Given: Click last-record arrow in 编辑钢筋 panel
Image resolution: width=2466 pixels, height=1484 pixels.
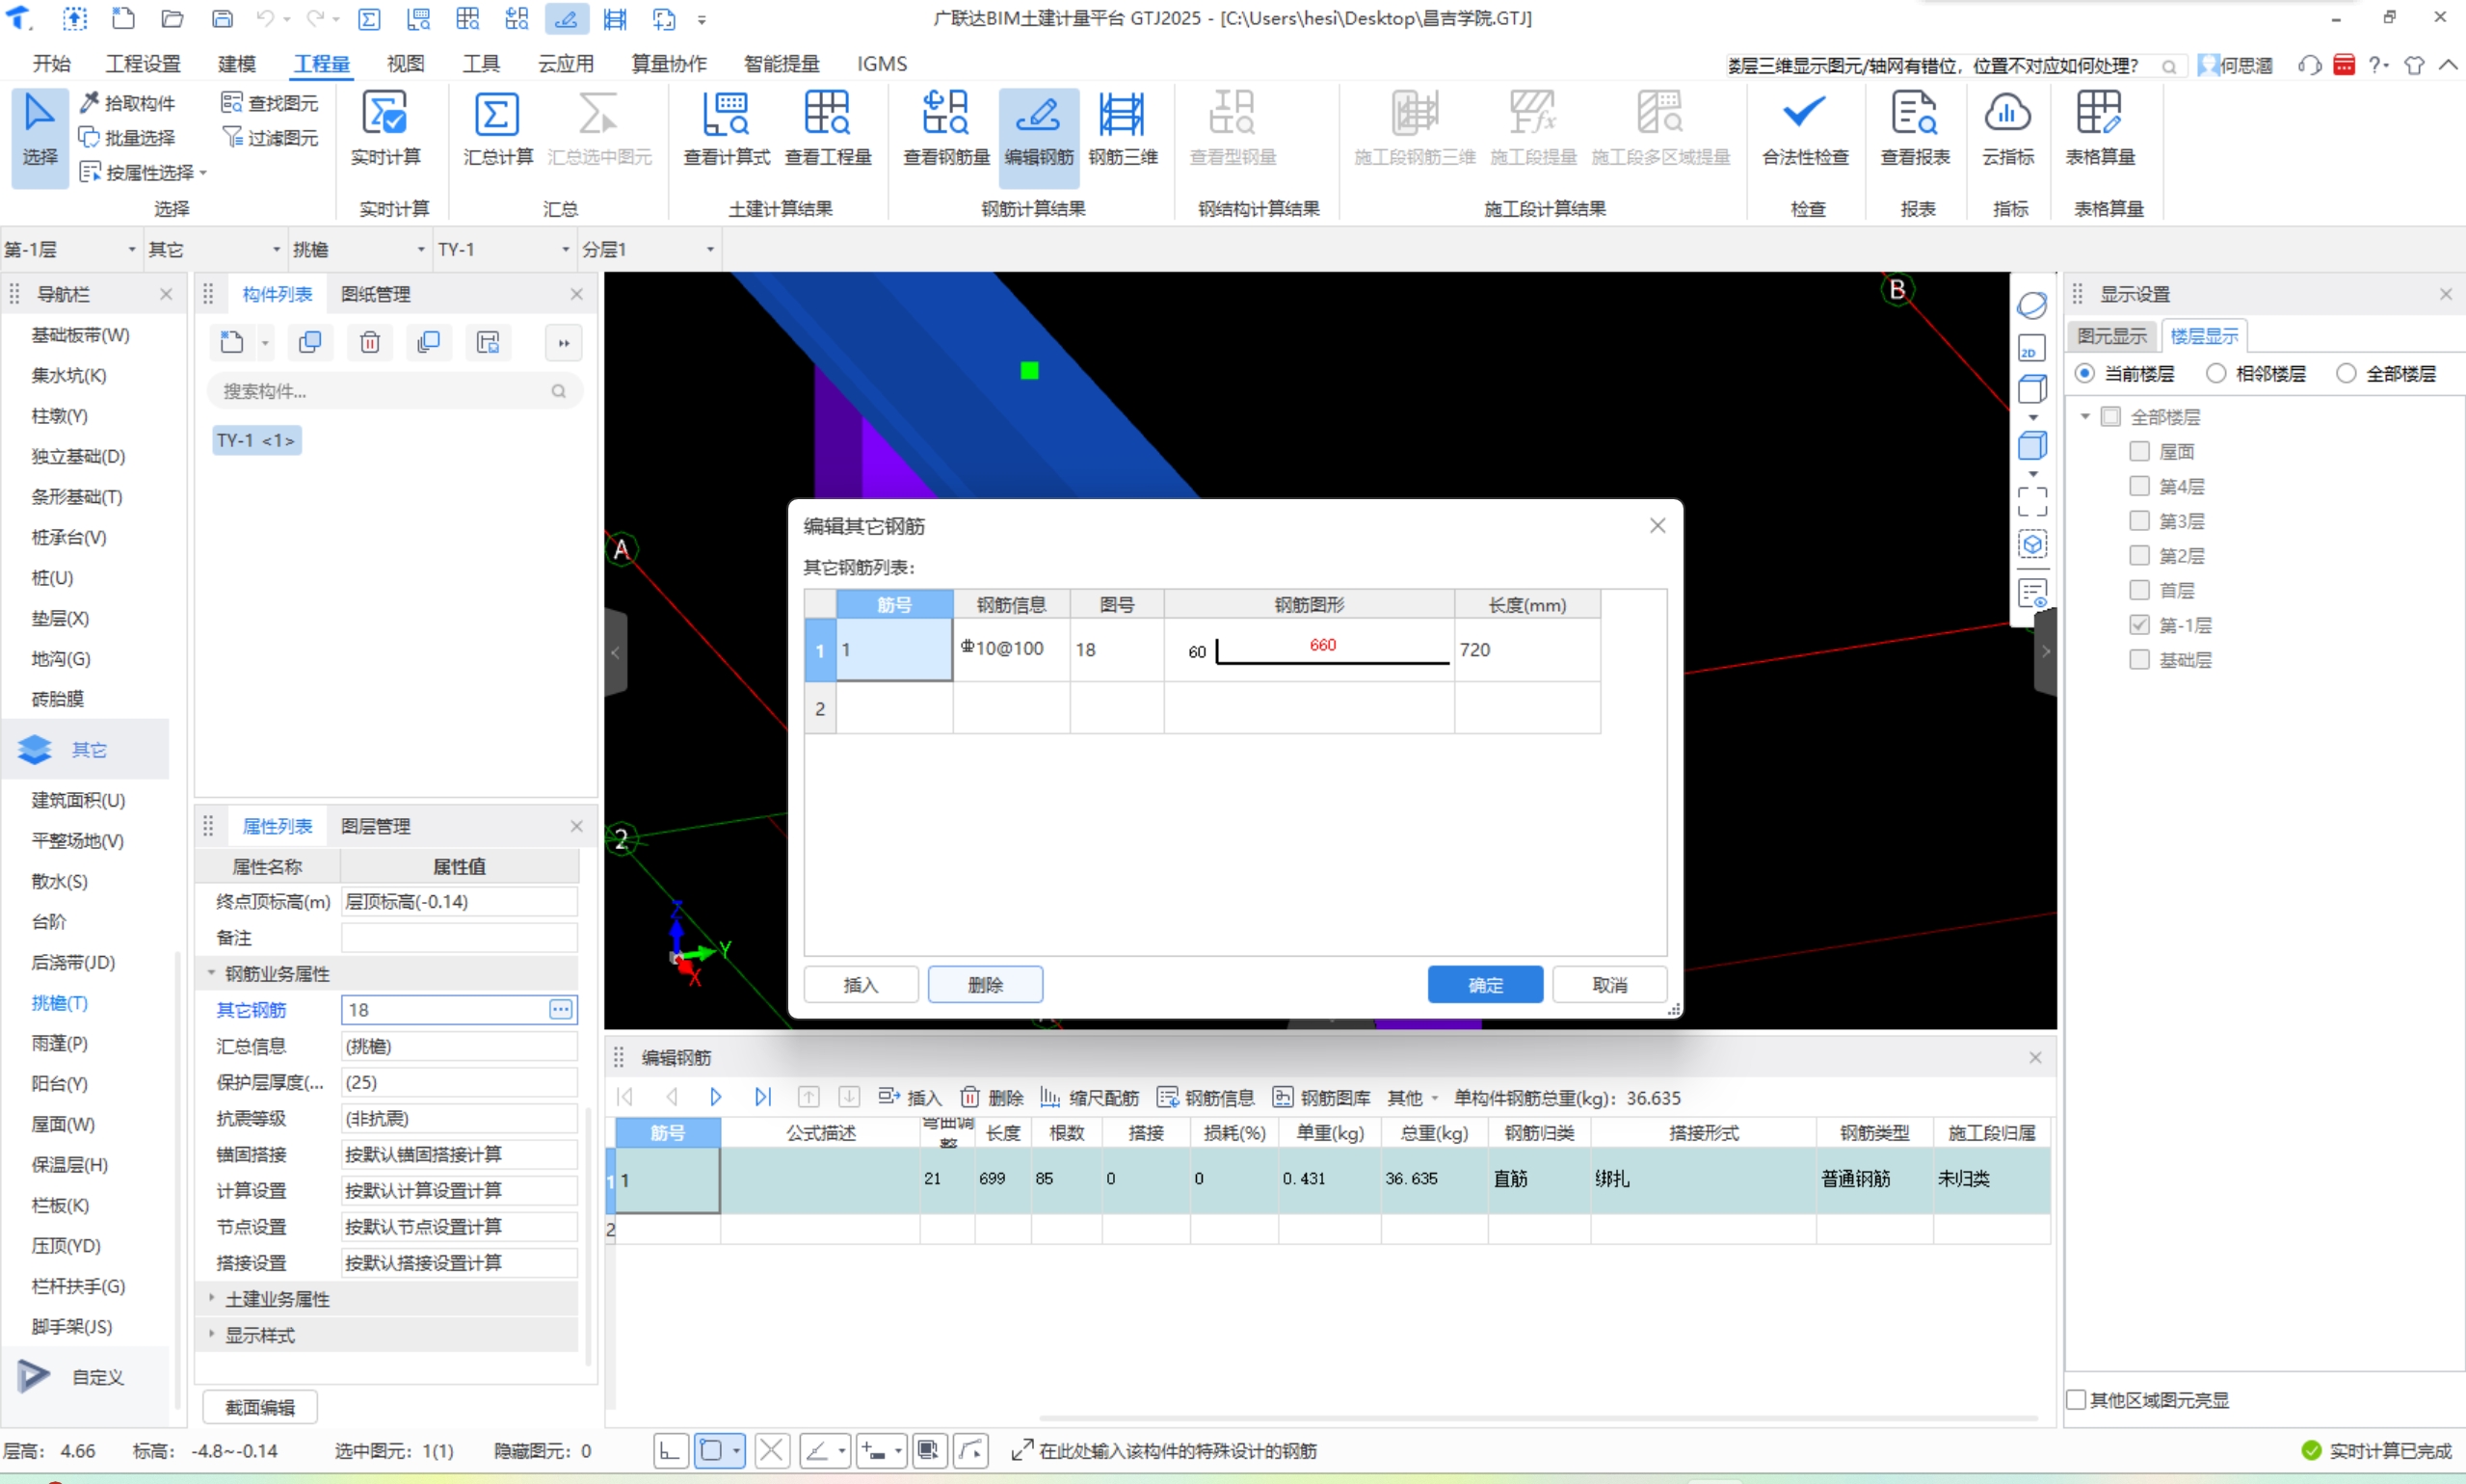Looking at the screenshot, I should pyautogui.click(x=762, y=1097).
